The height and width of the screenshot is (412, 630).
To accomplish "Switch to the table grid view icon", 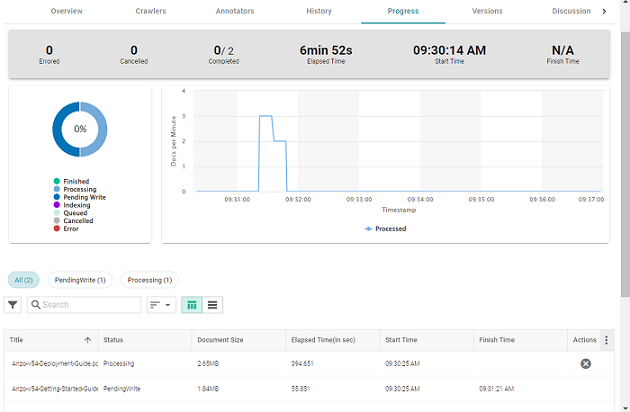I will [x=192, y=305].
